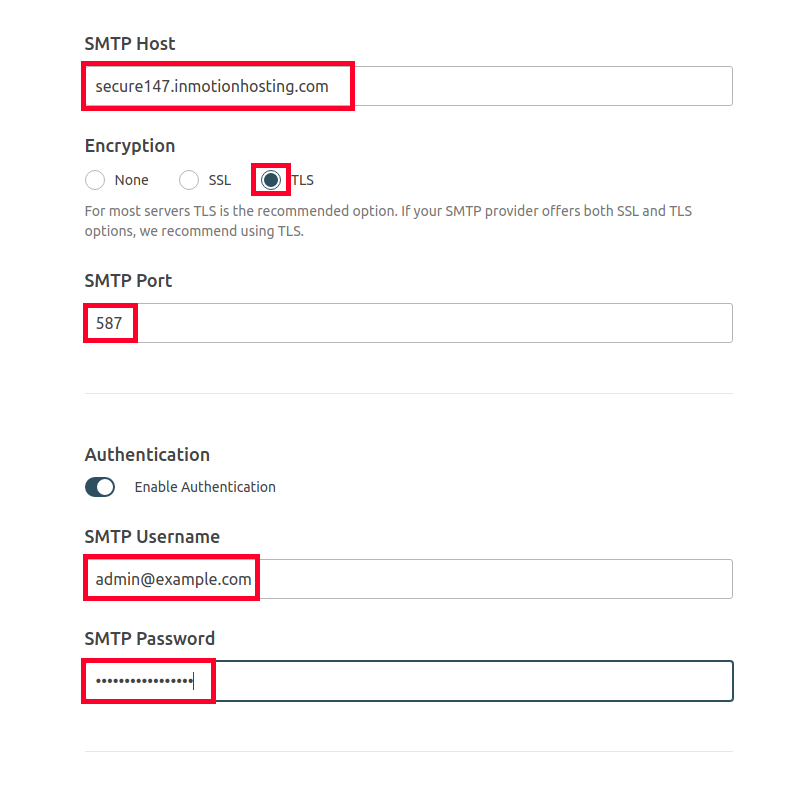Viewport: 802px width, 785px height.
Task: Click the "SMTP Port" field label
Action: pos(128,281)
